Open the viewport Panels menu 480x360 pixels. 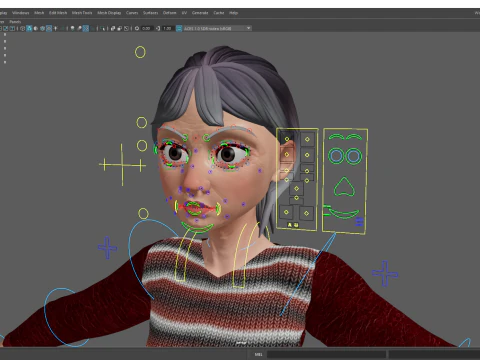(x=15, y=22)
